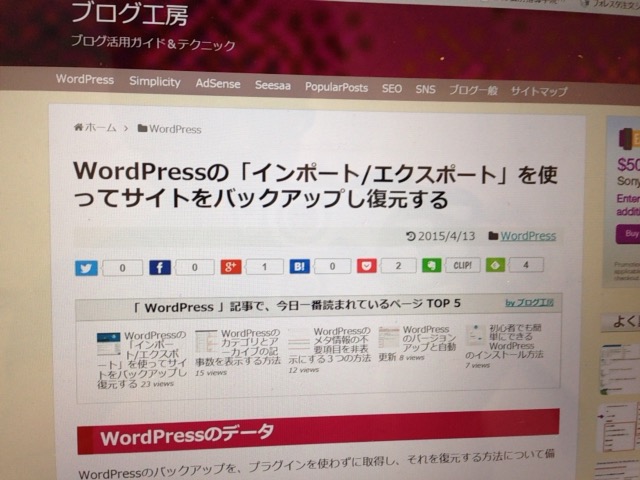The image size is (640, 480).
Task: Click the ブログ工房 site title
Action: click(x=129, y=15)
